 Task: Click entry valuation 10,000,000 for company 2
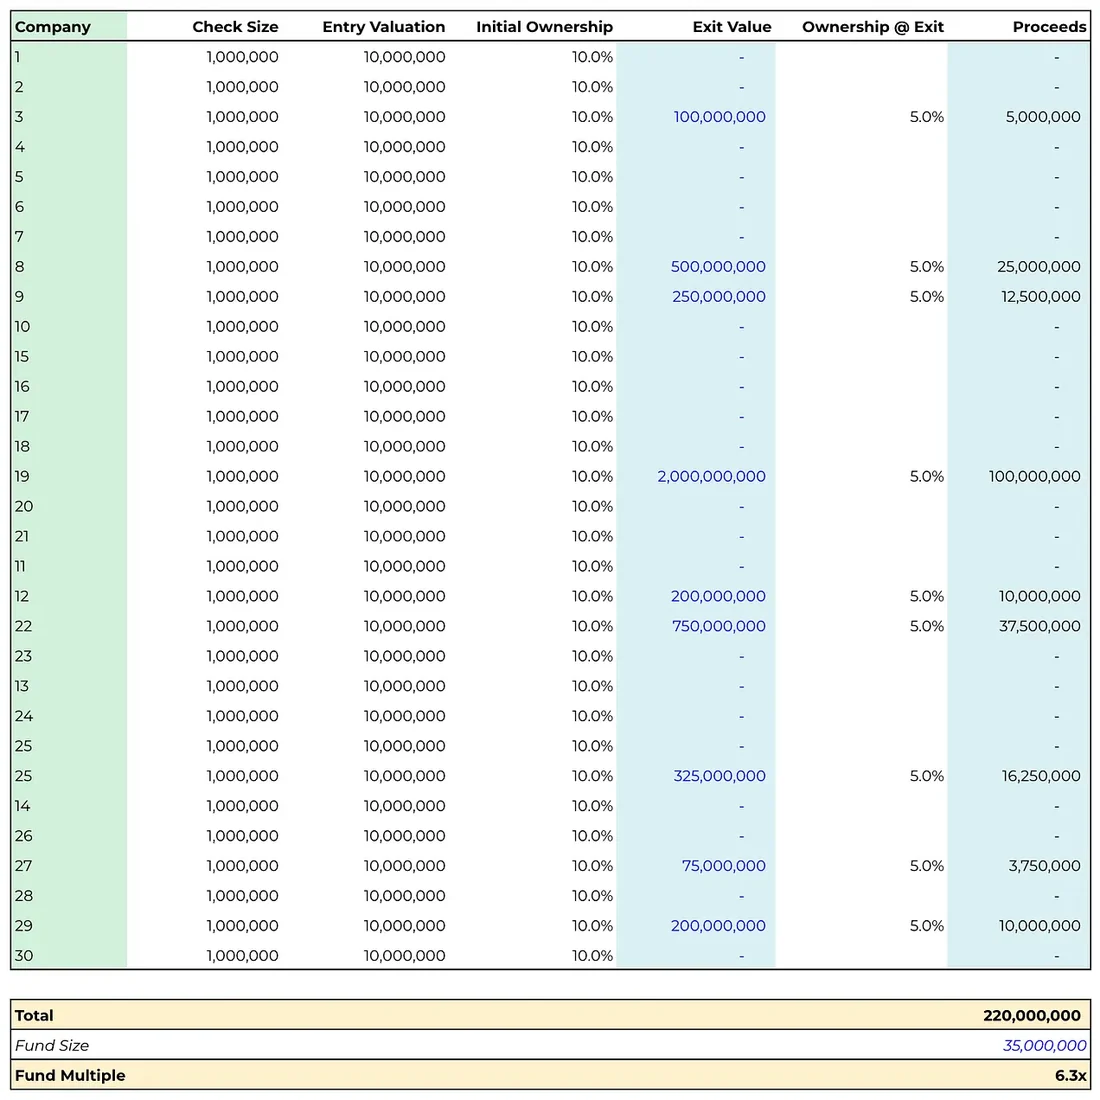(x=404, y=87)
